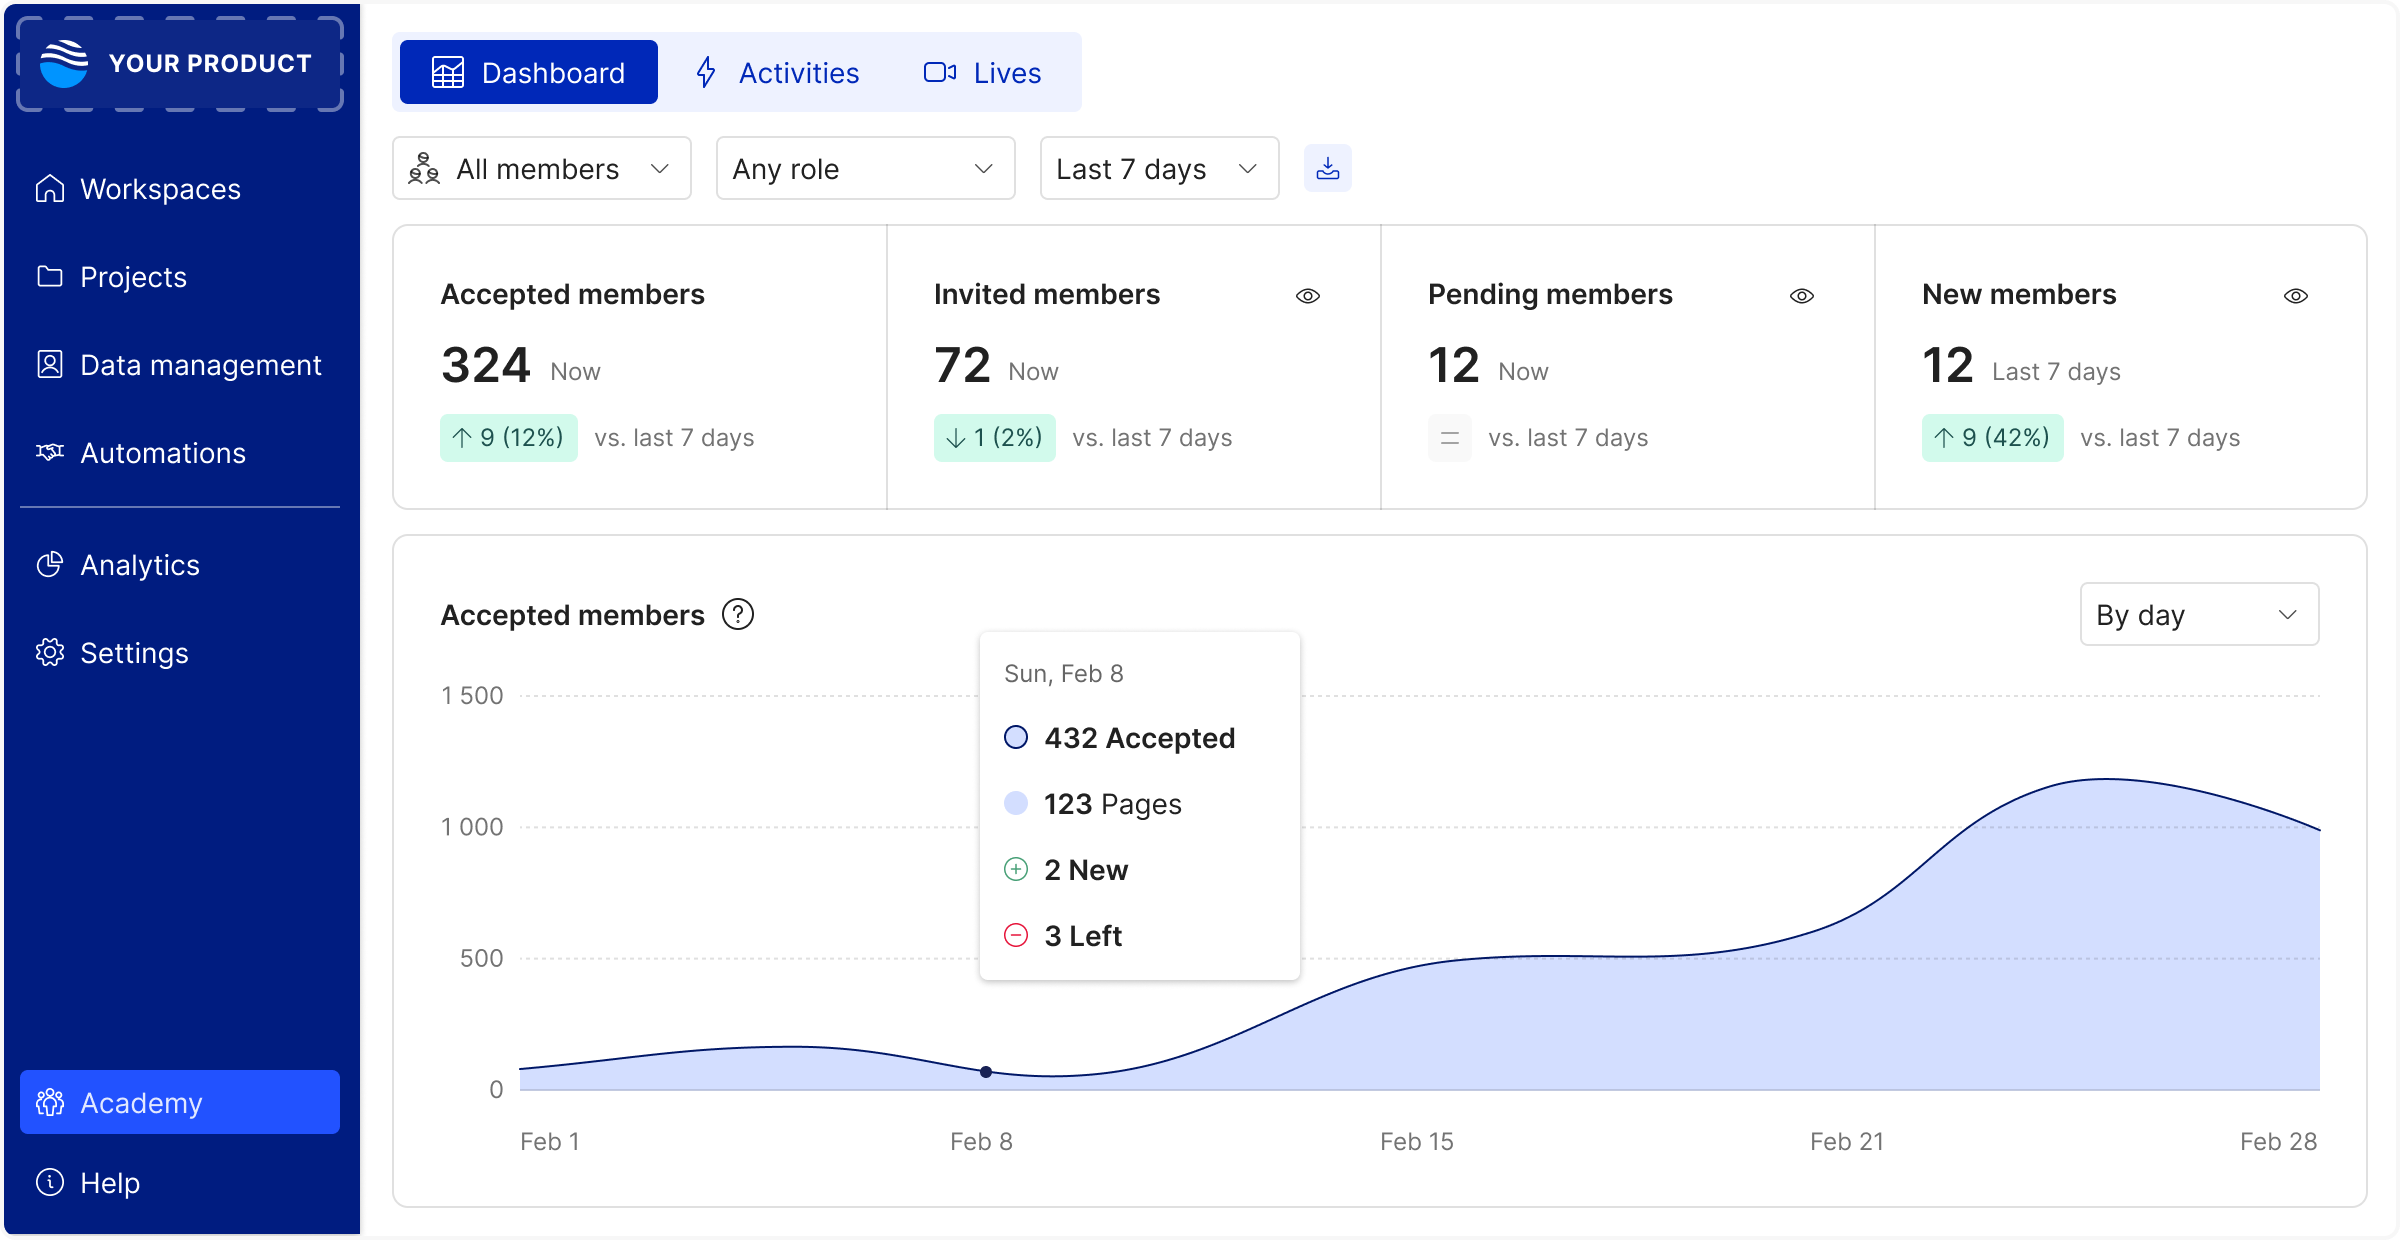Click the Analytics pie chart icon
Viewport: 2400px width, 1240px height.
(50, 565)
